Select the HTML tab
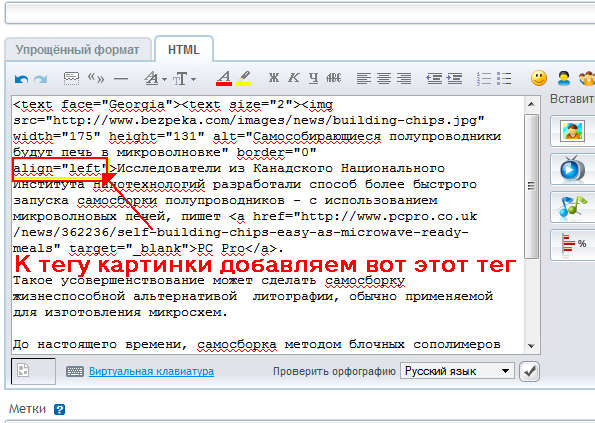The width and height of the screenshot is (595, 423). [x=184, y=50]
